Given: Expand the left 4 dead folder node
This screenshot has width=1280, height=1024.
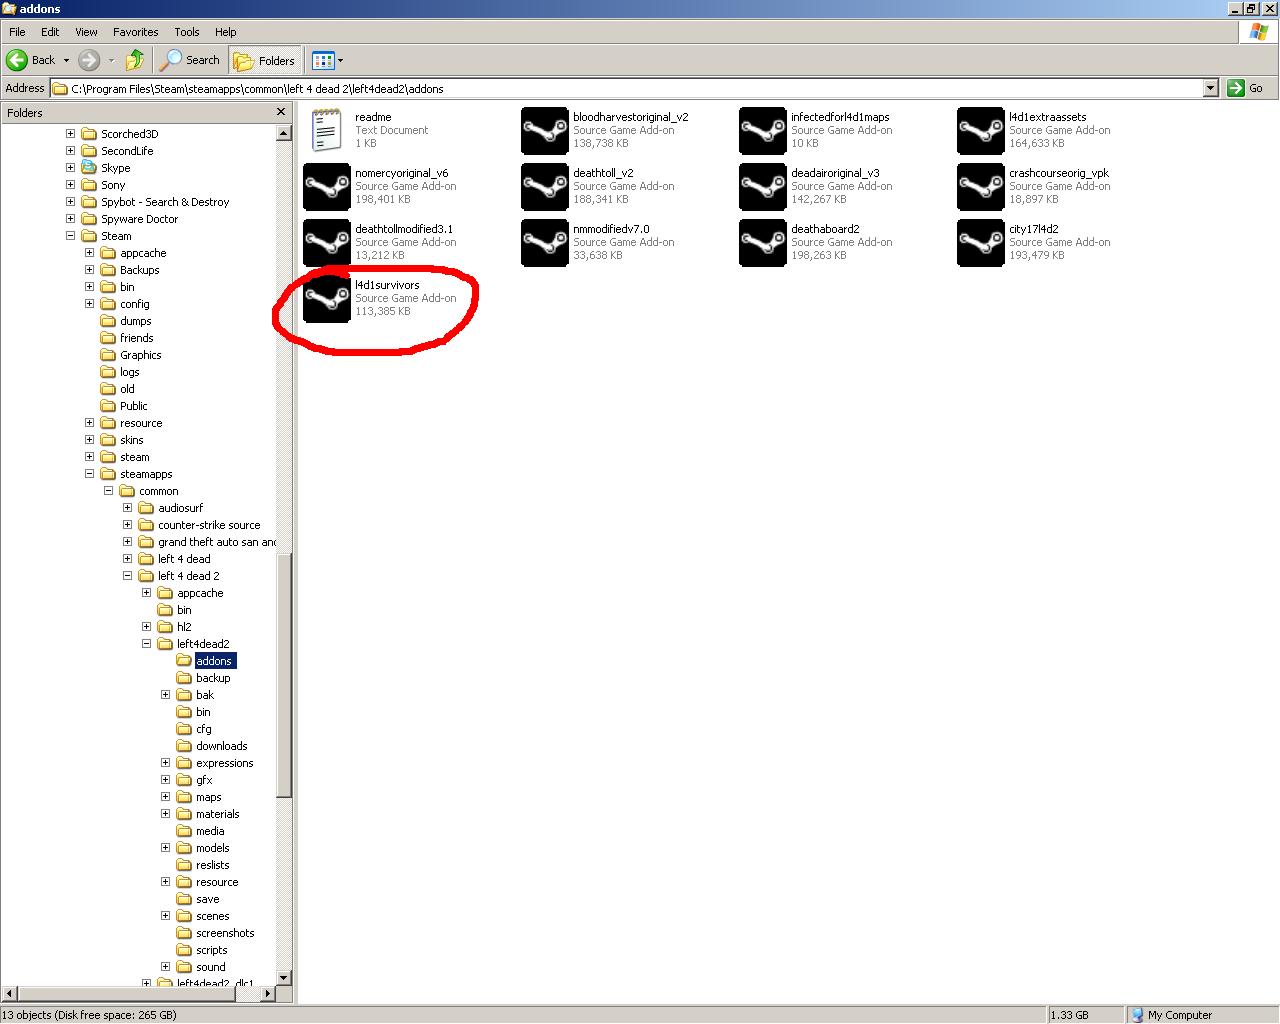Looking at the screenshot, I should [x=127, y=559].
